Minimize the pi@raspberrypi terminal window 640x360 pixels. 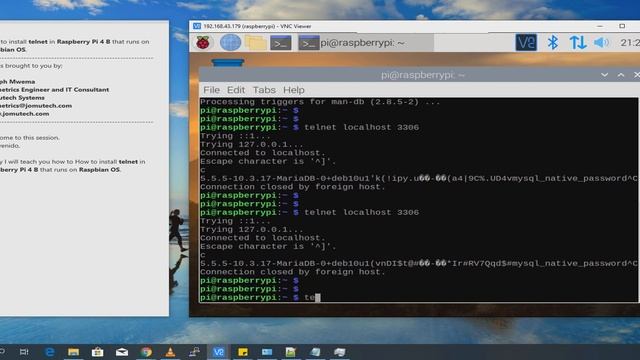pyautogui.click(x=604, y=75)
